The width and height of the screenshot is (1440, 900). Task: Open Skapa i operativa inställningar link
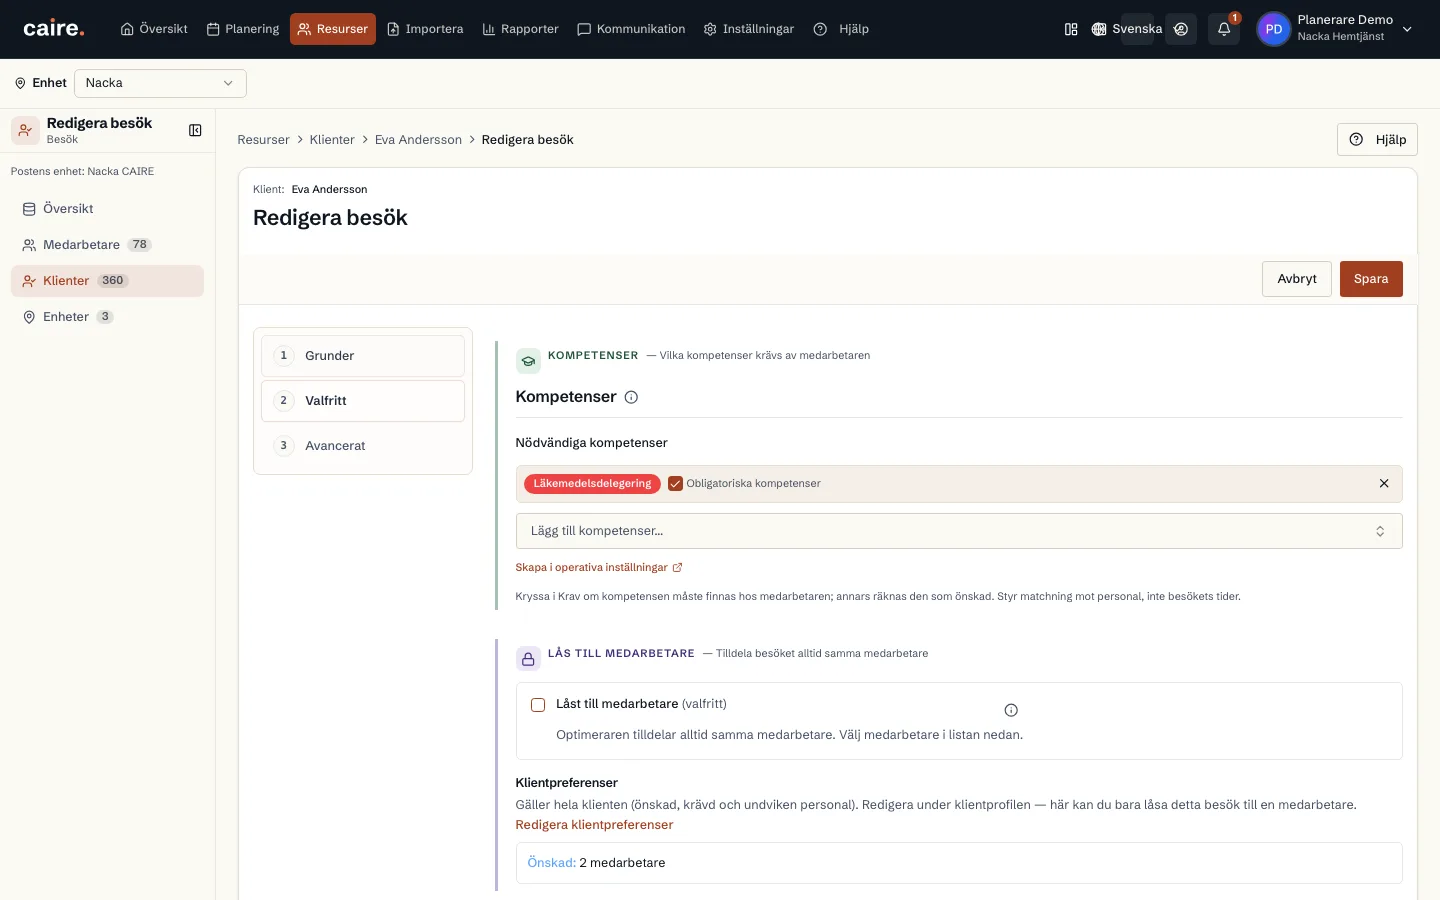tap(599, 567)
